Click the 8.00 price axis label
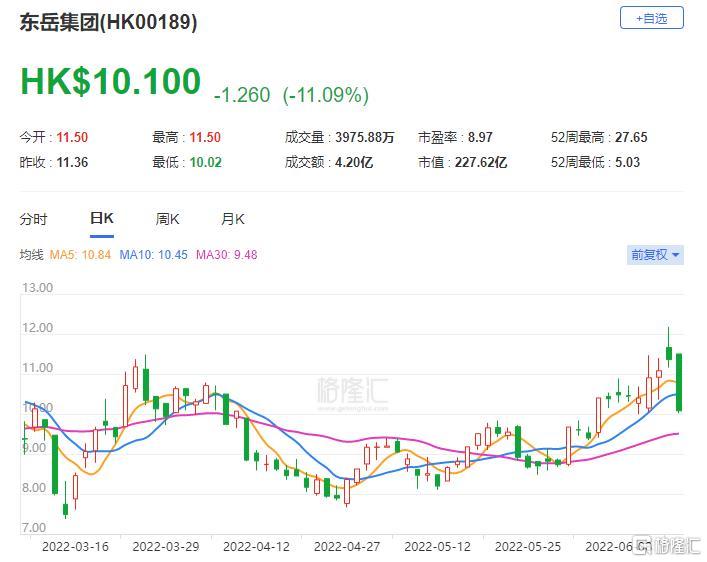Image resolution: width=707 pixels, height=562 pixels. pos(34,488)
